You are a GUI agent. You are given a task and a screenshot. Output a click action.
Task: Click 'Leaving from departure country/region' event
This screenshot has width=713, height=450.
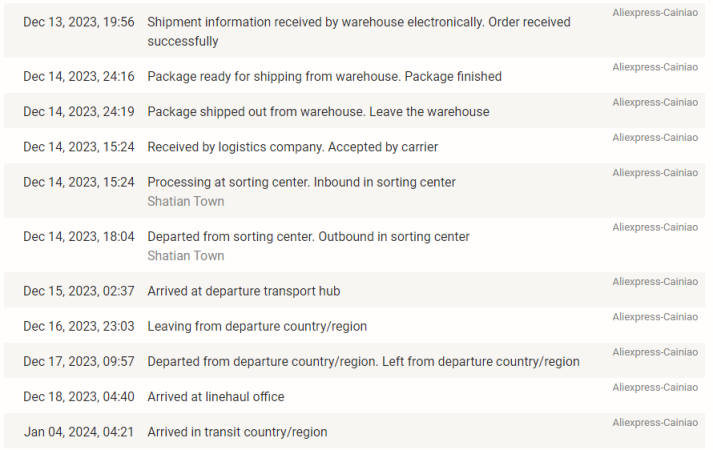click(x=257, y=326)
